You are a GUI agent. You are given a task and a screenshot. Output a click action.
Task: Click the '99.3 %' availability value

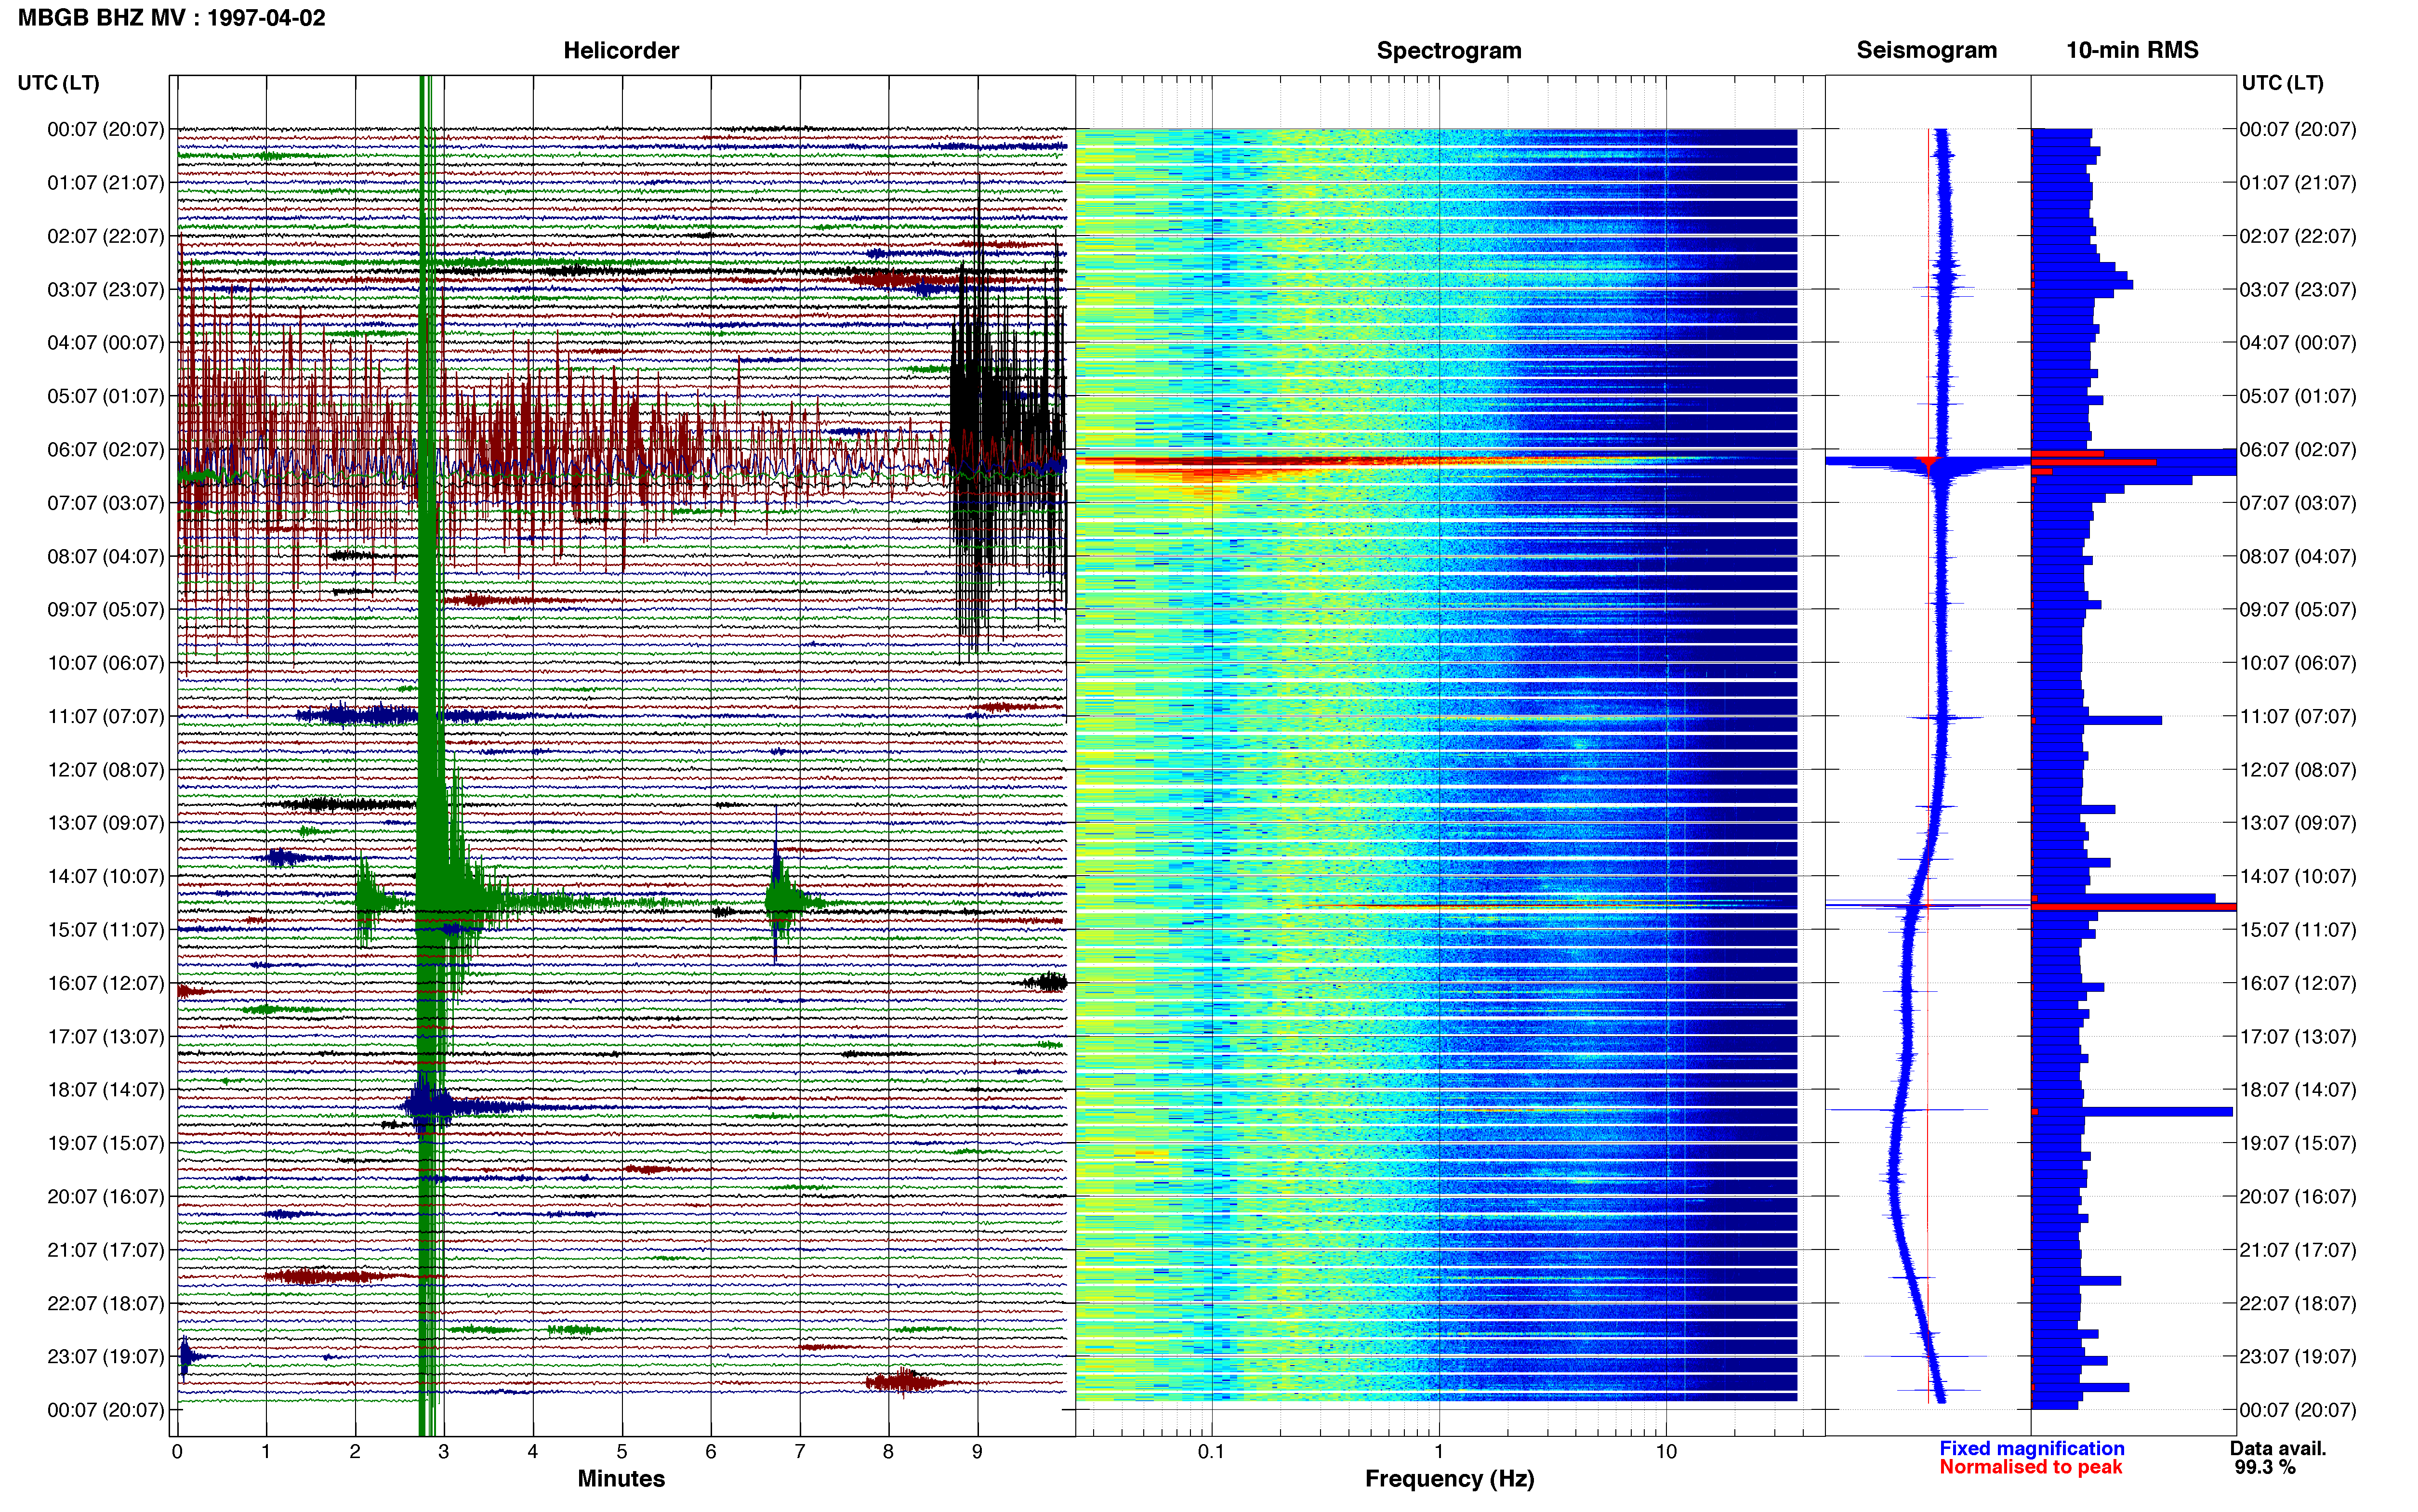[x=2265, y=1467]
